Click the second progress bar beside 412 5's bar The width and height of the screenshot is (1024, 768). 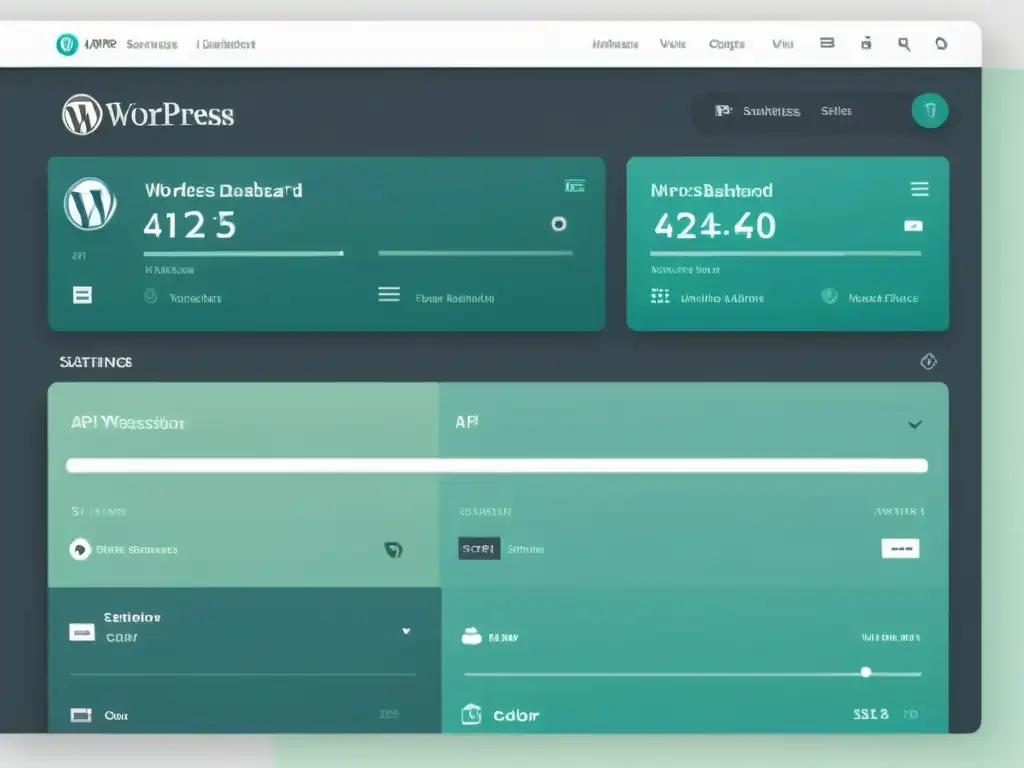475,253
